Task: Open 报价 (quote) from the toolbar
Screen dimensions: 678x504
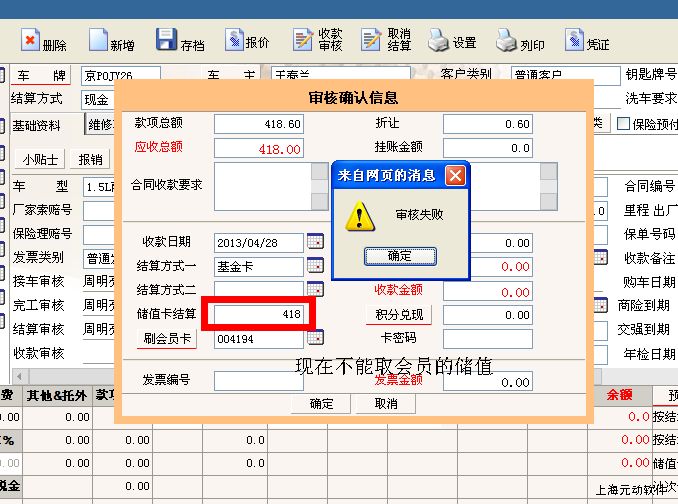Action: point(234,42)
